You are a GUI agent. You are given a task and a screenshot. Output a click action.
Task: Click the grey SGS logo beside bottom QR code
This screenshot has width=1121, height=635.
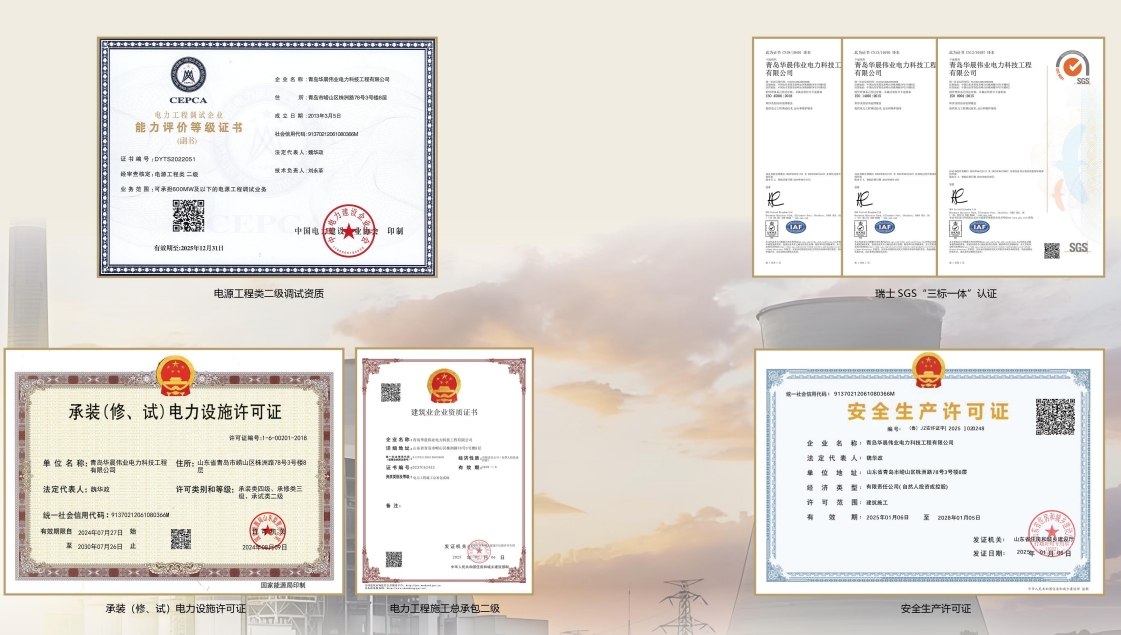pyautogui.click(x=1078, y=247)
